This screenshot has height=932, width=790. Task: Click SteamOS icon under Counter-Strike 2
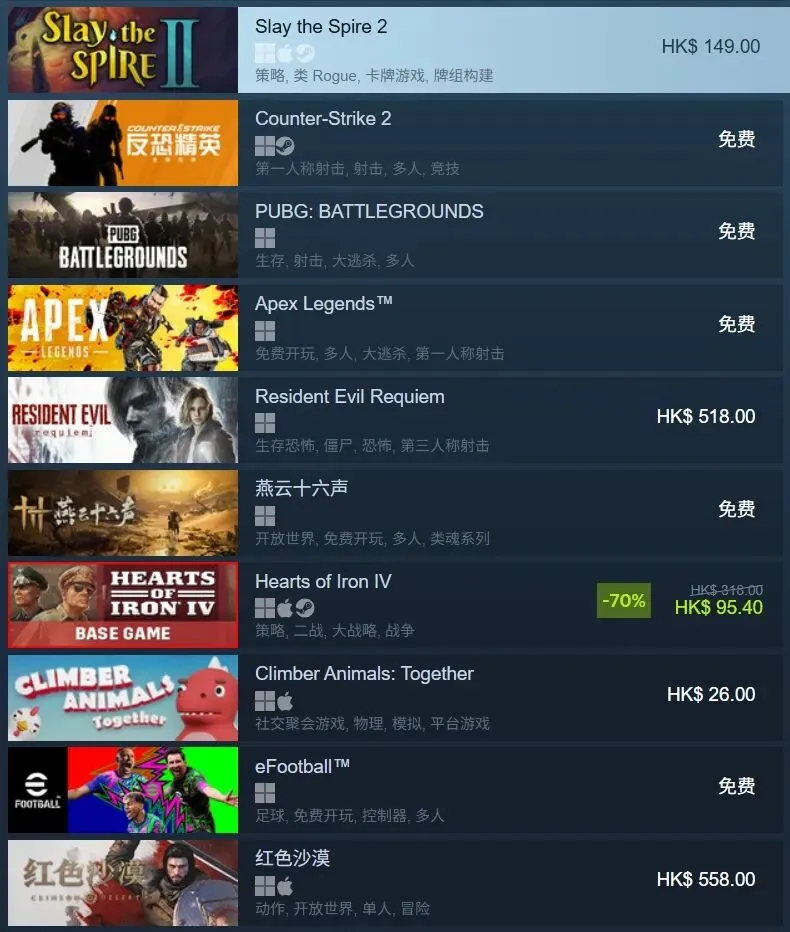click(285, 146)
